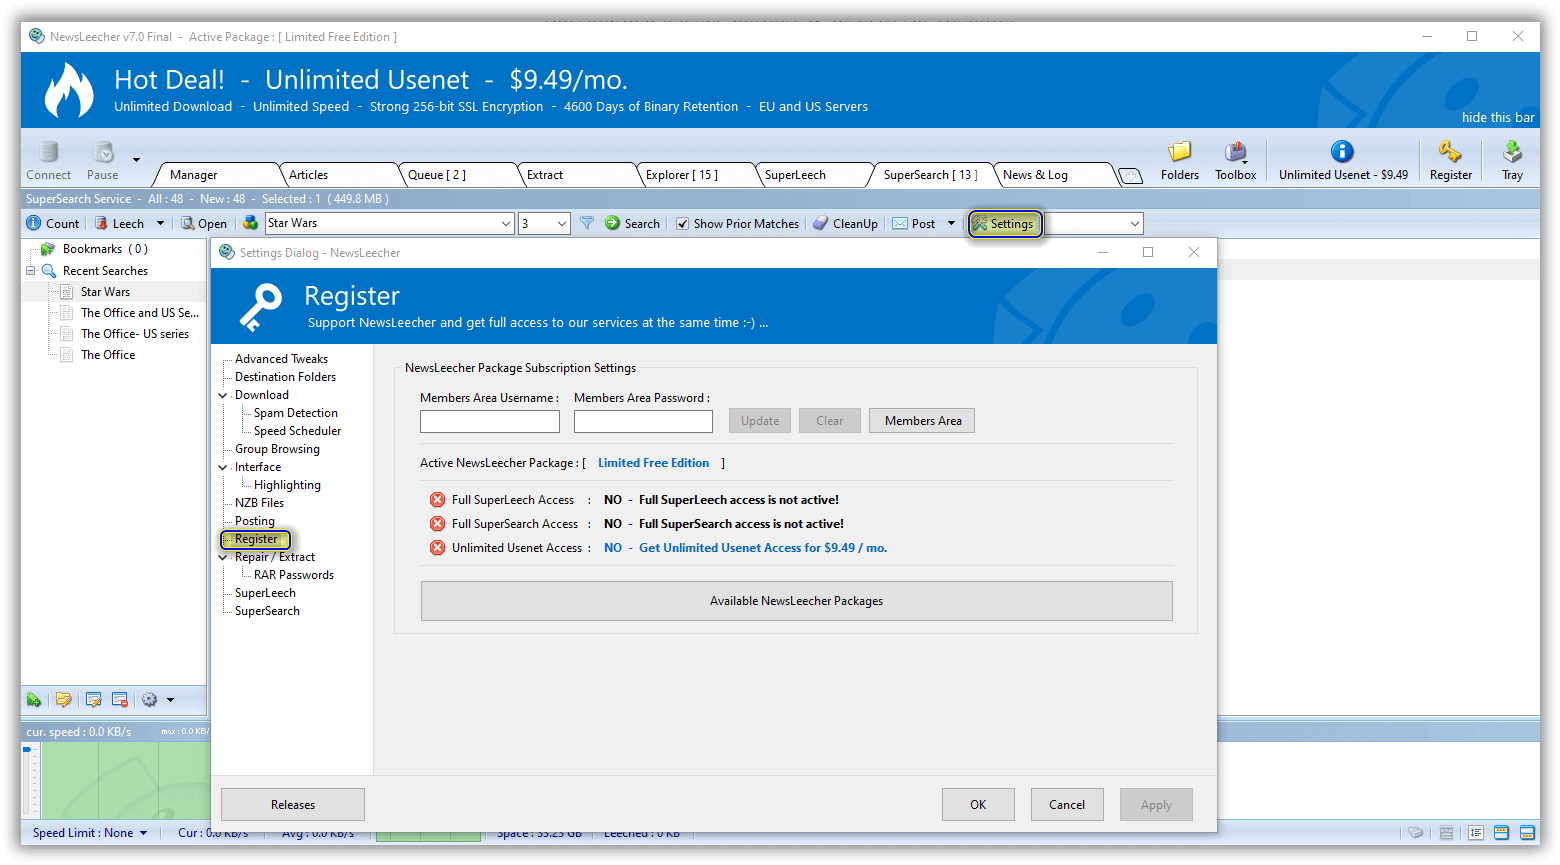Click the Unlimited Usenet info icon
1560x865 pixels.
[x=1342, y=151]
